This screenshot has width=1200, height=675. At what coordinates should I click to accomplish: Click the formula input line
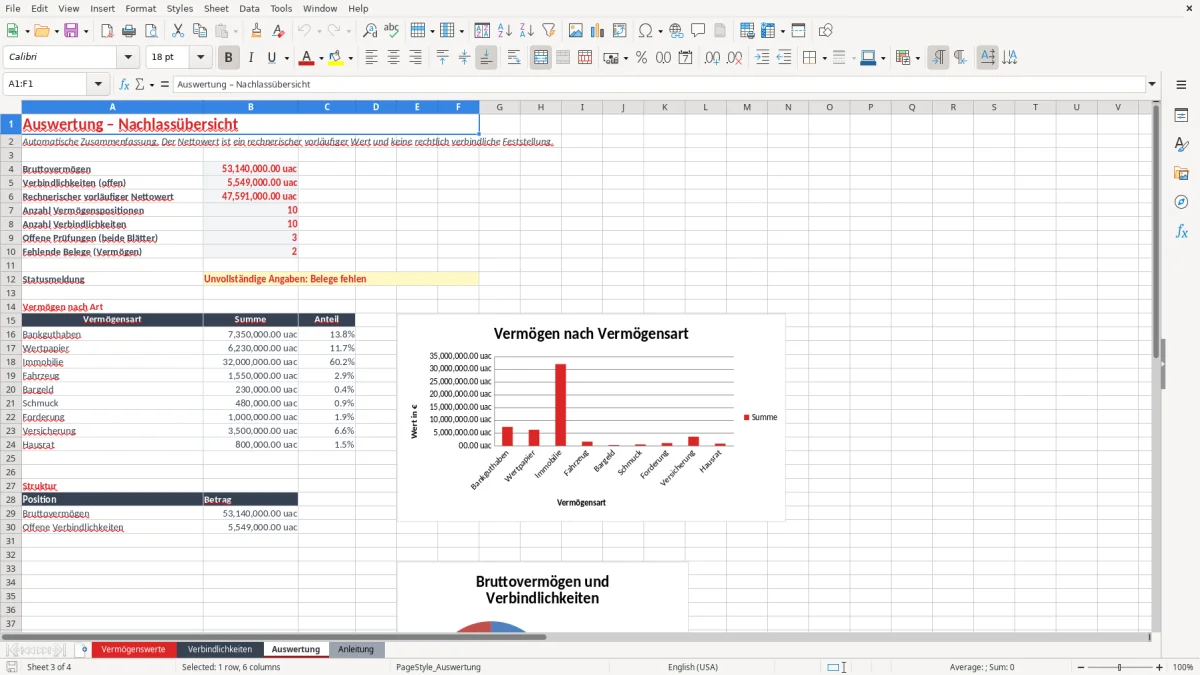point(659,84)
